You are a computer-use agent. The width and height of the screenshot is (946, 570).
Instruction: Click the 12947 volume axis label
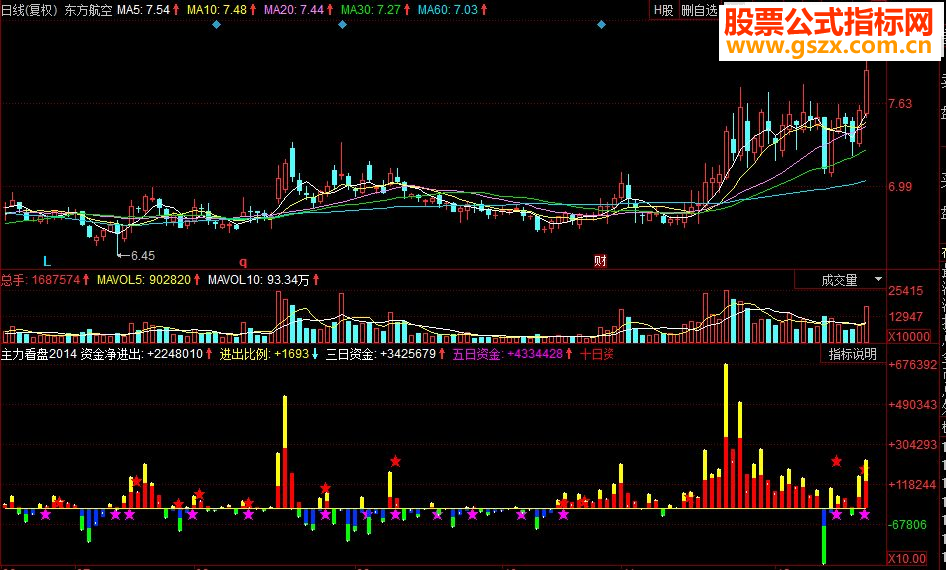[x=906, y=317]
